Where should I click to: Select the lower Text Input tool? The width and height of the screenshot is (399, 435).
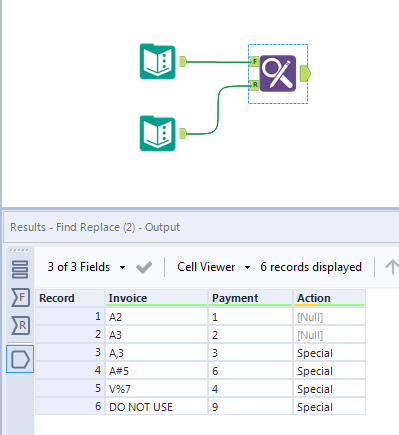point(157,133)
